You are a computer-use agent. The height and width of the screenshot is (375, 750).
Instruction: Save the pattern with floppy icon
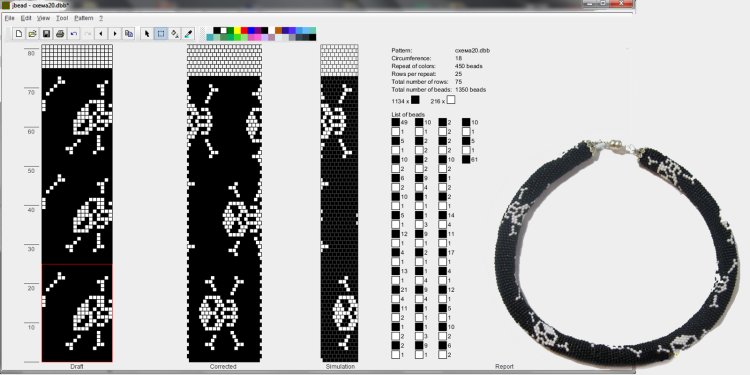(46, 33)
